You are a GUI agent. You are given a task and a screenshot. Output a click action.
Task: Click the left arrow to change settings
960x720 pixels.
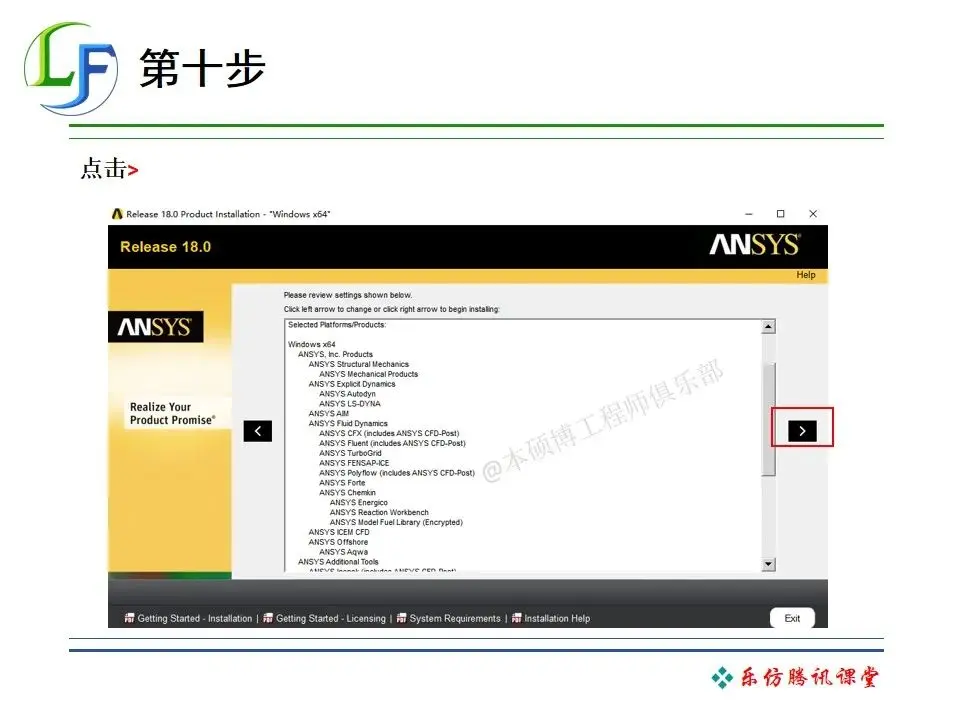pos(258,431)
